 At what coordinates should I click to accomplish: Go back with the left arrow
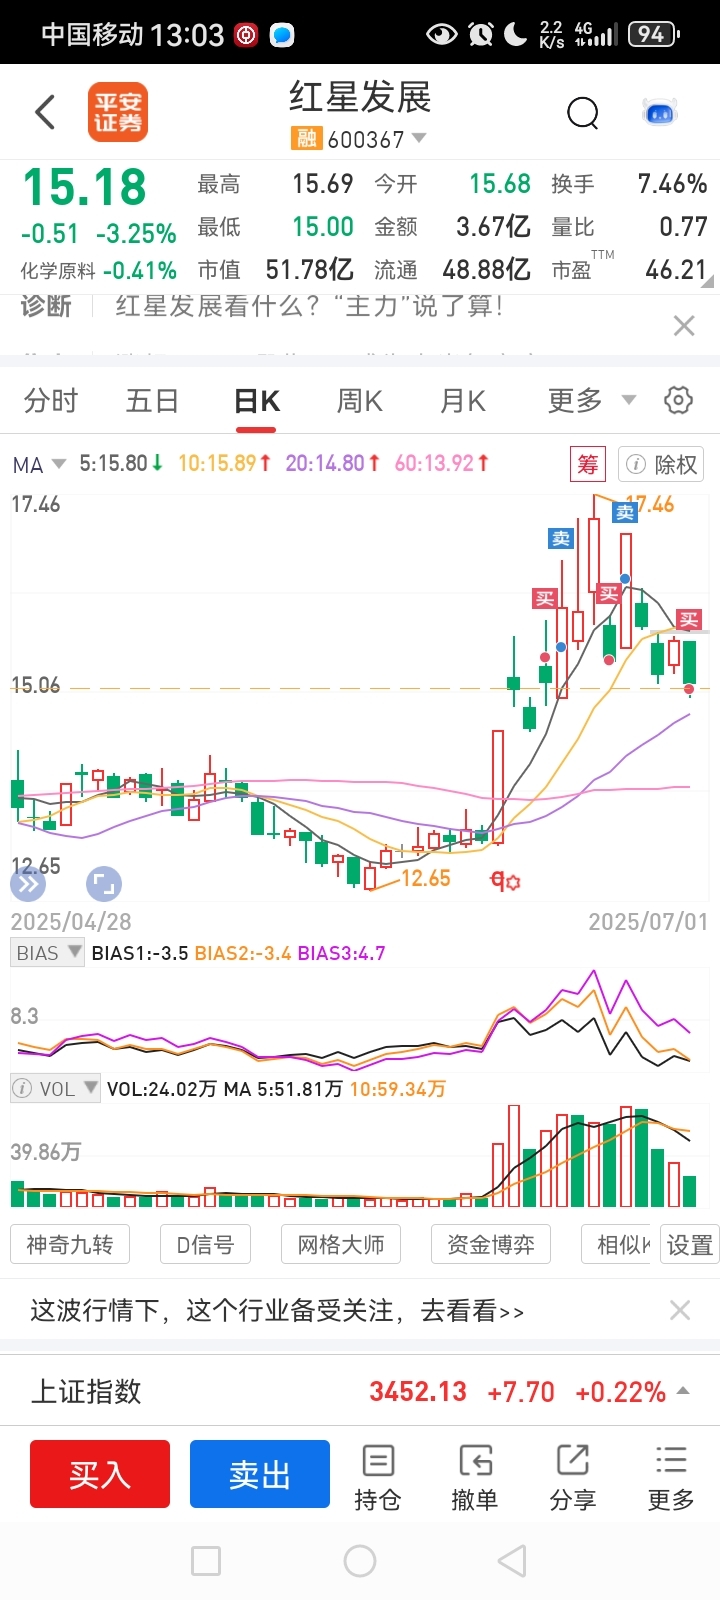(x=45, y=112)
